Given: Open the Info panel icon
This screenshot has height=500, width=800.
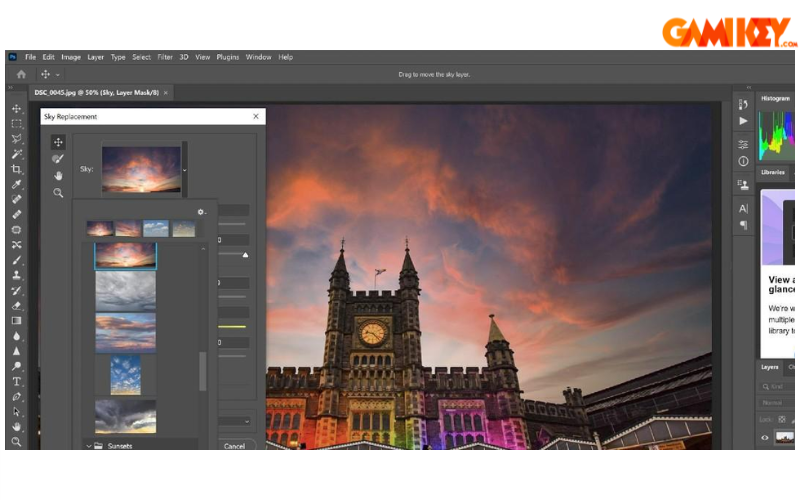Looking at the screenshot, I should (x=743, y=161).
